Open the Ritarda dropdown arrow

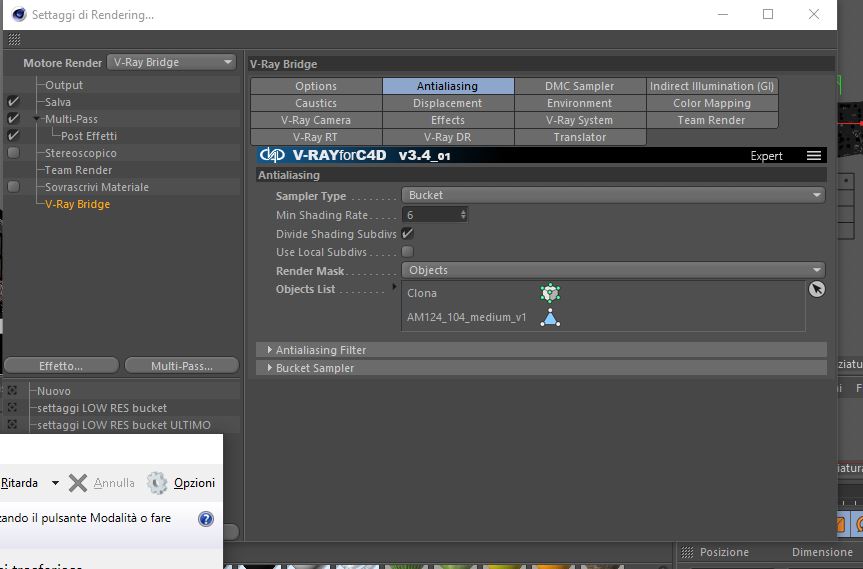point(55,483)
